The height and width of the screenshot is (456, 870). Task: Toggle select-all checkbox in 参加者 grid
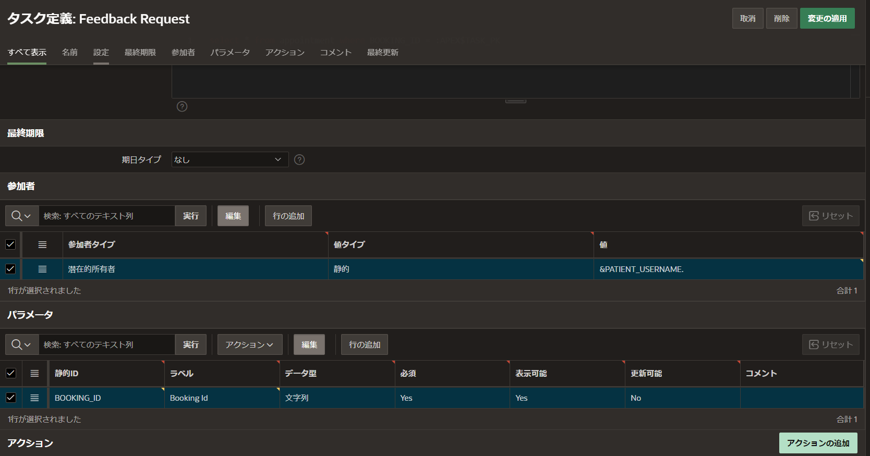pos(11,245)
